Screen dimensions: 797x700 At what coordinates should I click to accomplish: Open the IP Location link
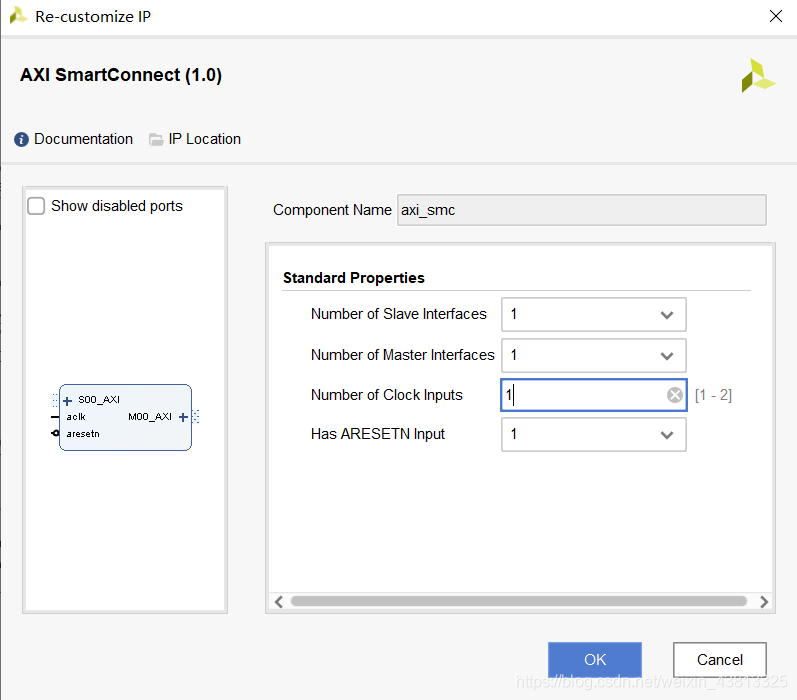pos(204,139)
